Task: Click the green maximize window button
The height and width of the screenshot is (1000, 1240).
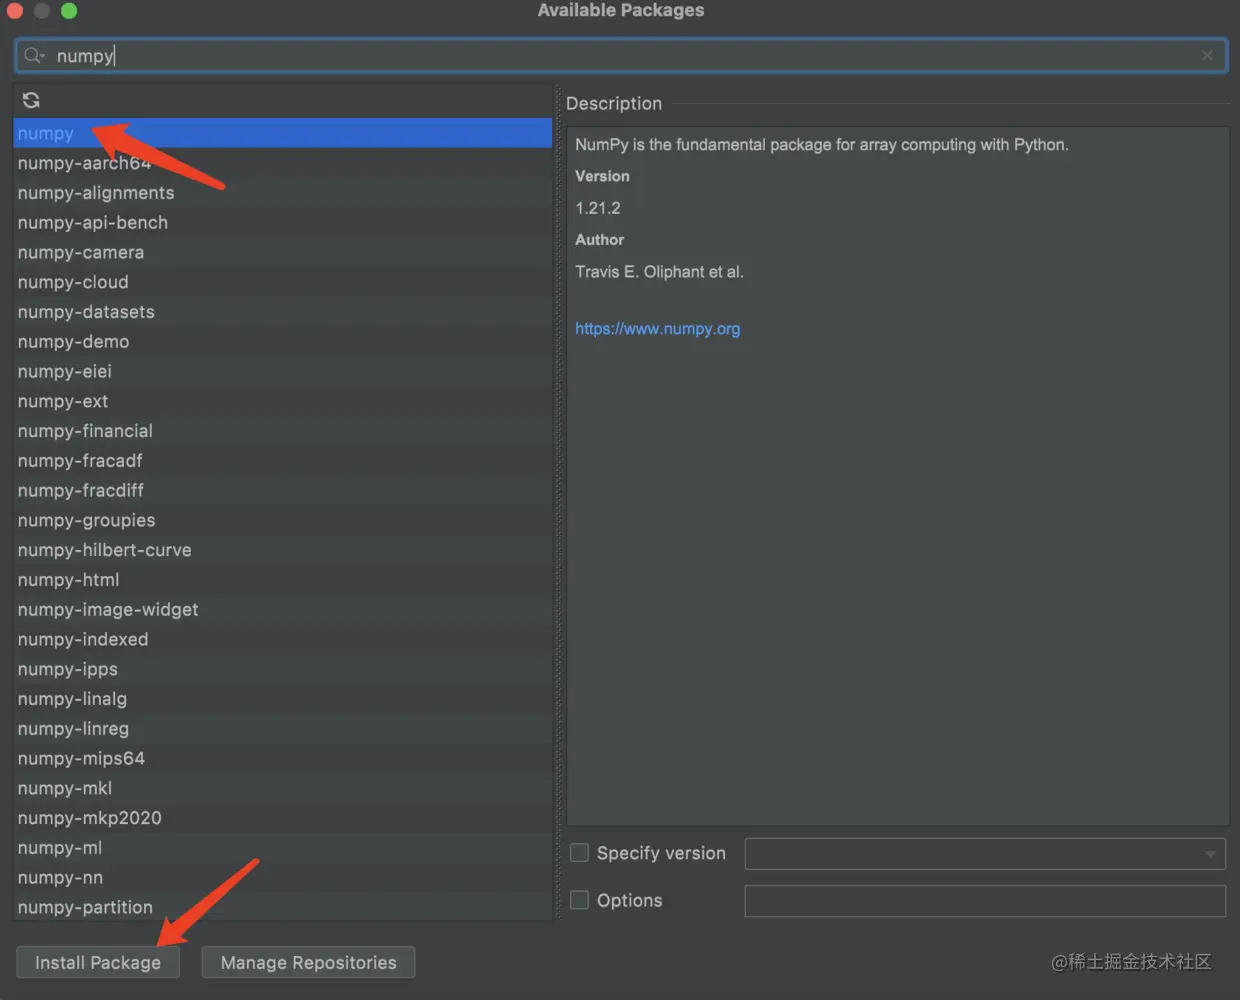Action: [x=69, y=11]
